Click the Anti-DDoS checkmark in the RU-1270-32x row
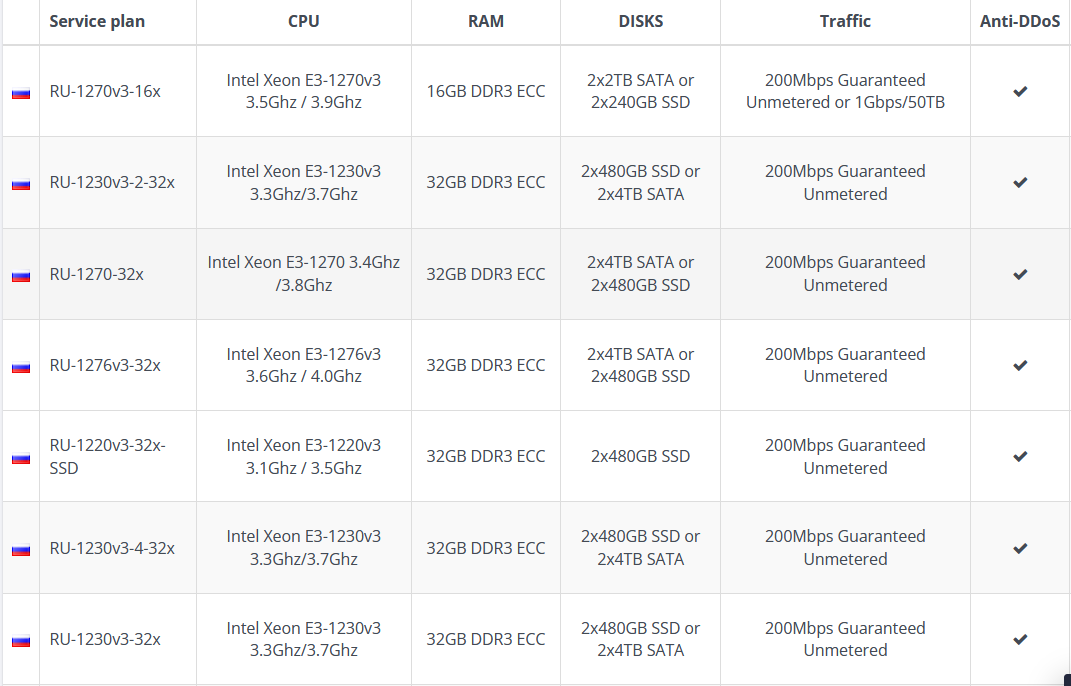This screenshot has width=1071, height=686. 1020,274
